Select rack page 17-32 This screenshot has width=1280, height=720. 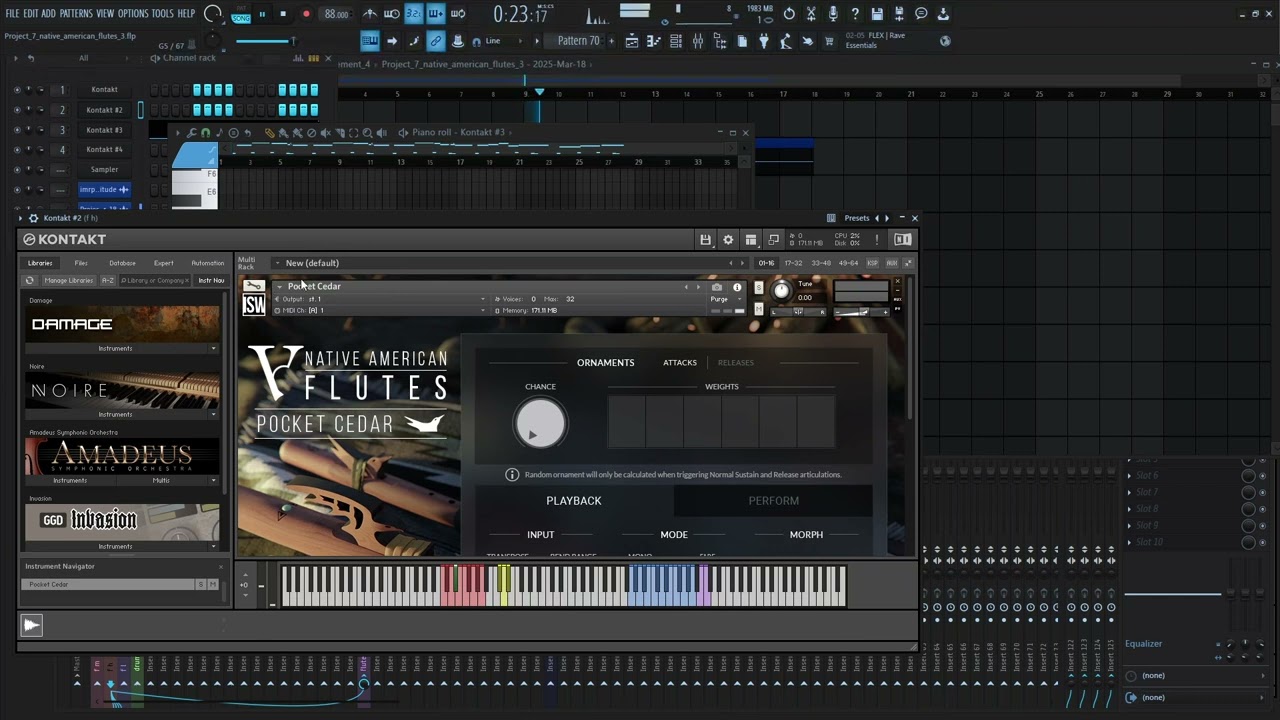[x=793, y=263]
